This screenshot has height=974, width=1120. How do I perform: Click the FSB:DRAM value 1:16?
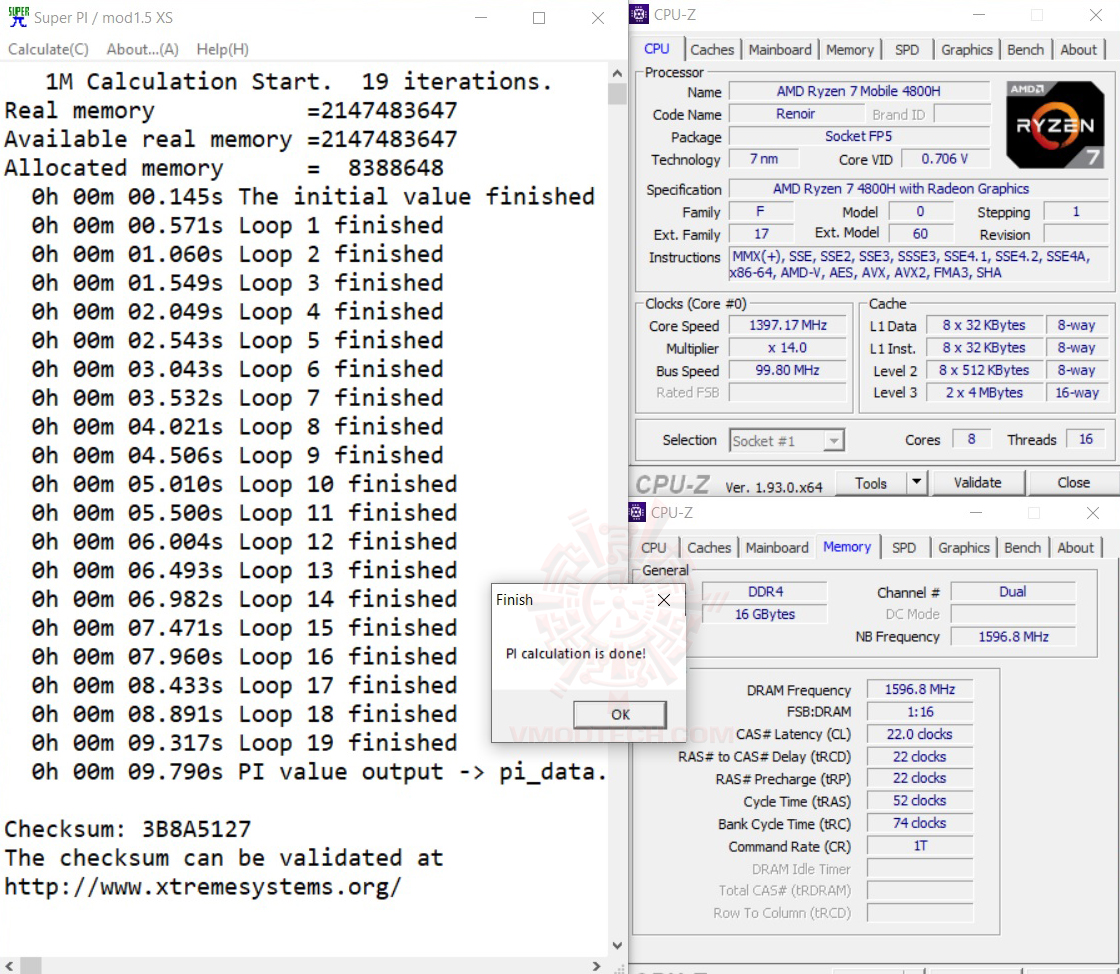(x=919, y=712)
